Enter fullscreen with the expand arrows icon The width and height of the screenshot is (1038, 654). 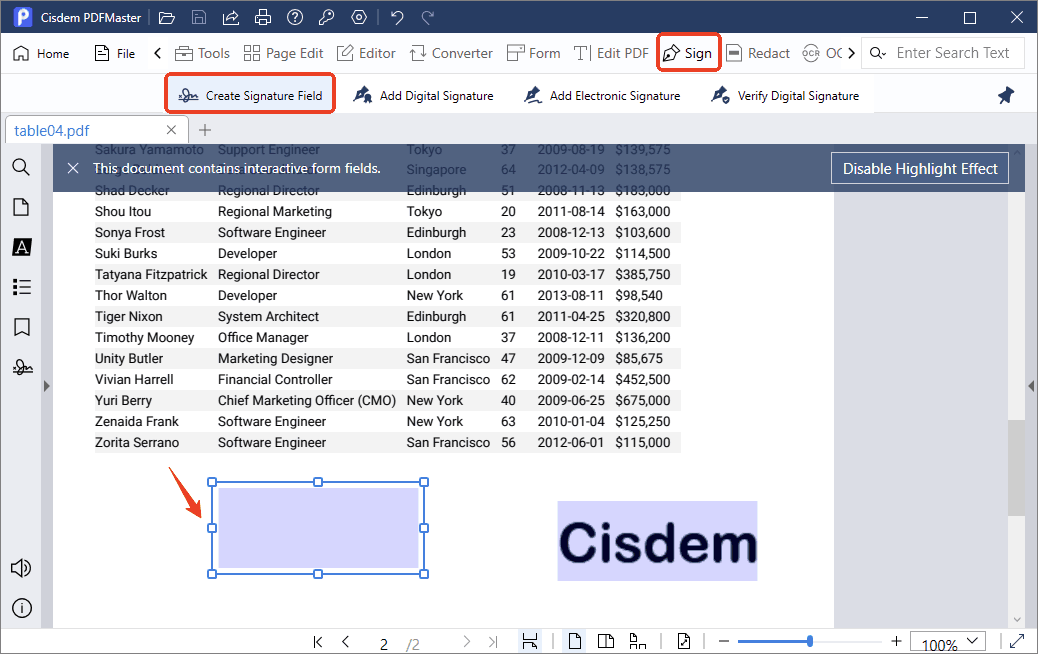coord(1017,642)
